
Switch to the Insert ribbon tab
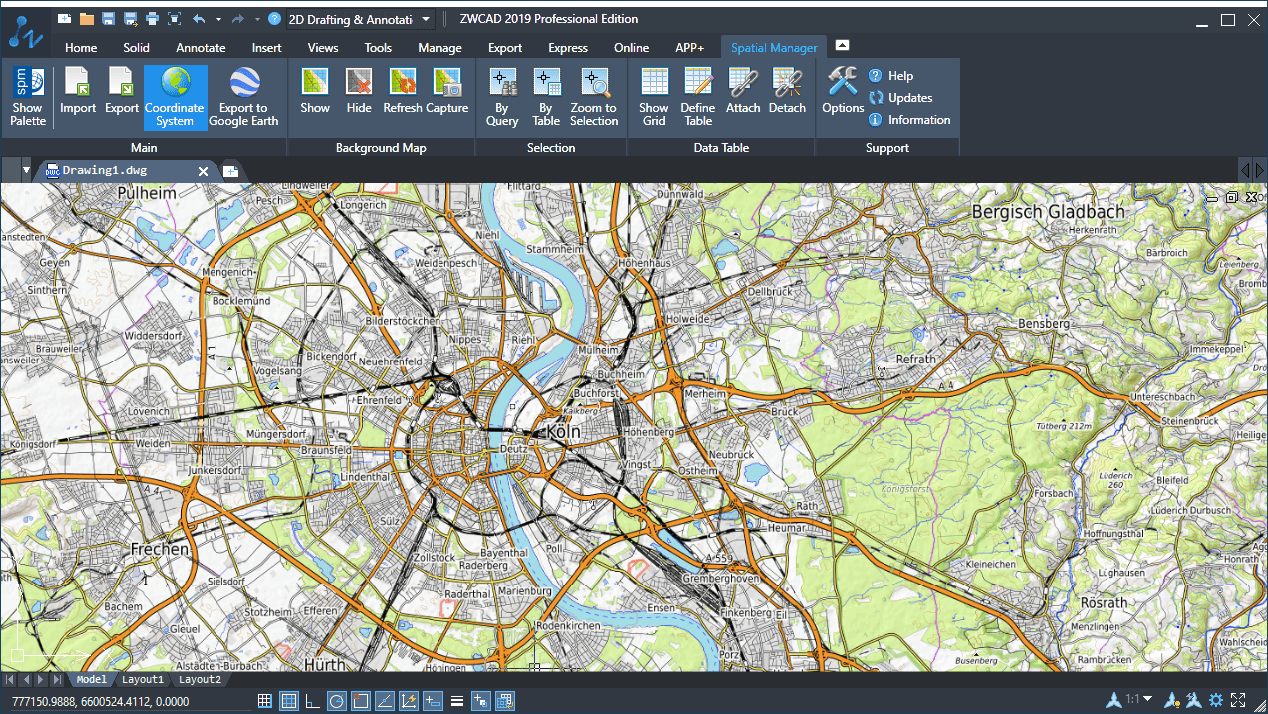coord(267,48)
